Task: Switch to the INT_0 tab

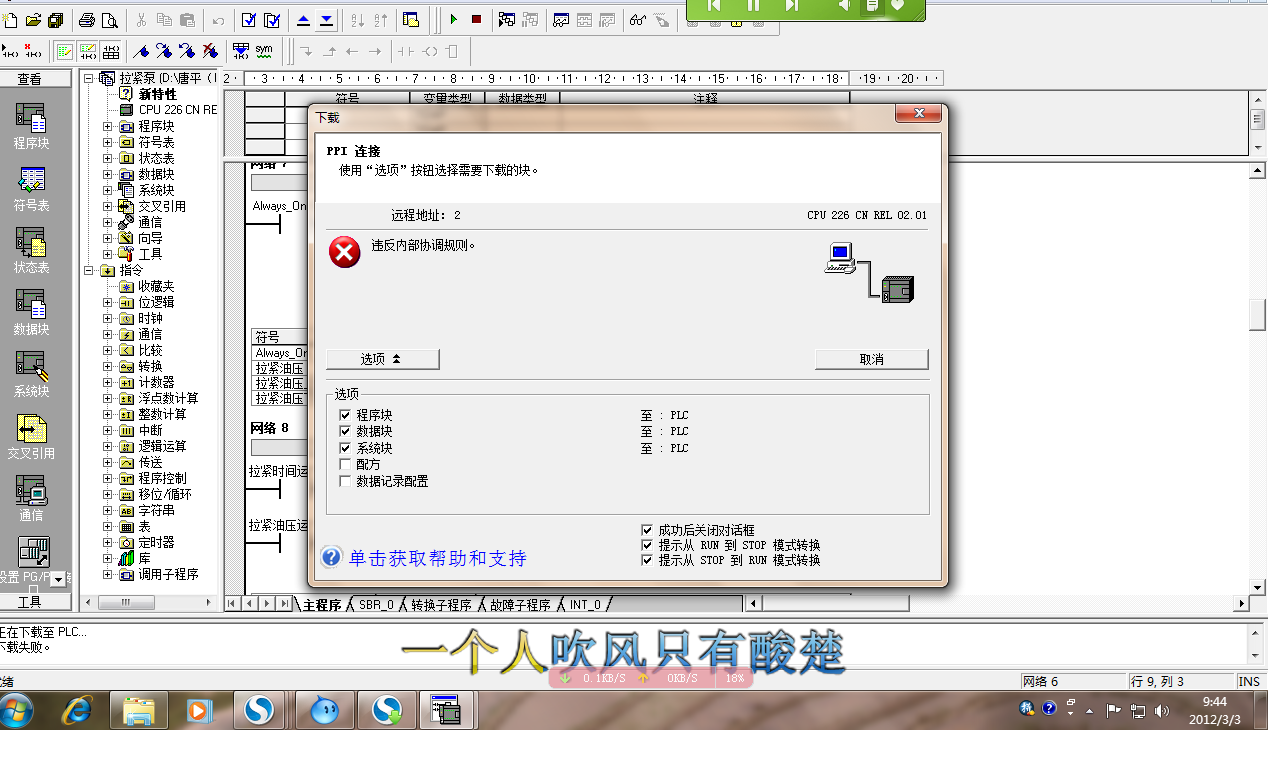Action: pyautogui.click(x=586, y=605)
